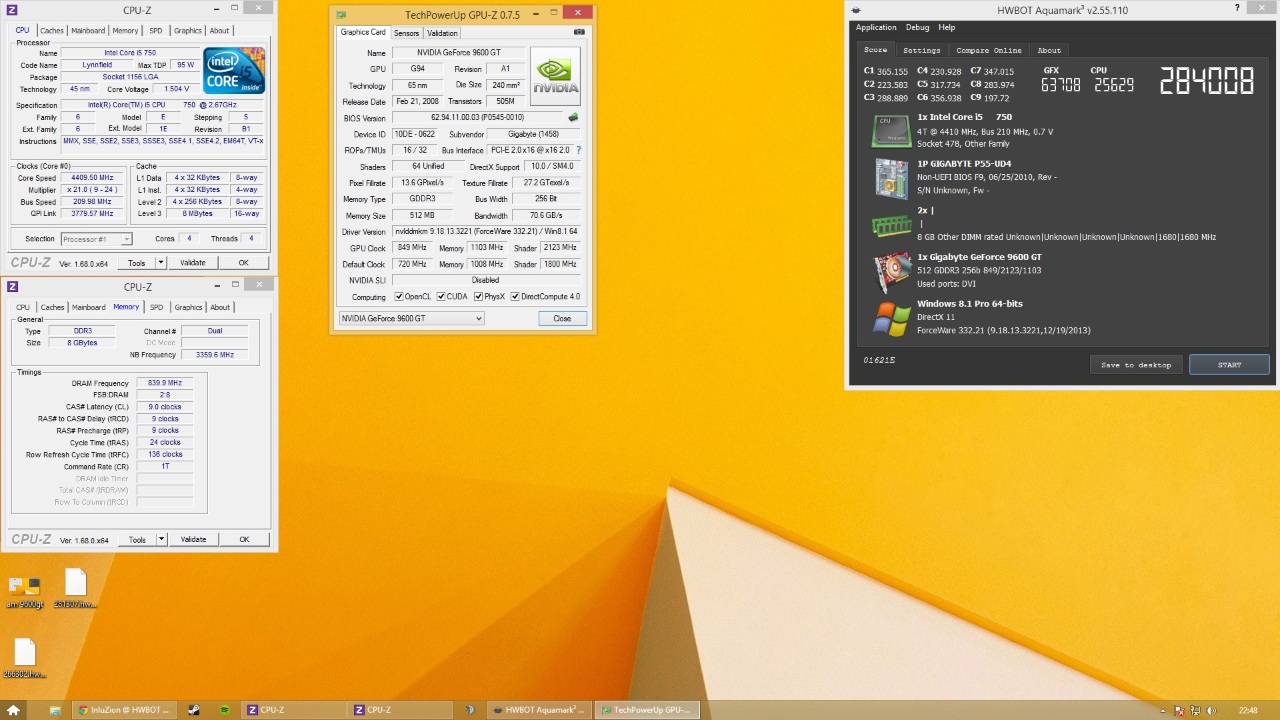Click Save to desktop button
Image resolution: width=1280 pixels, height=720 pixels.
pyautogui.click(x=1136, y=365)
